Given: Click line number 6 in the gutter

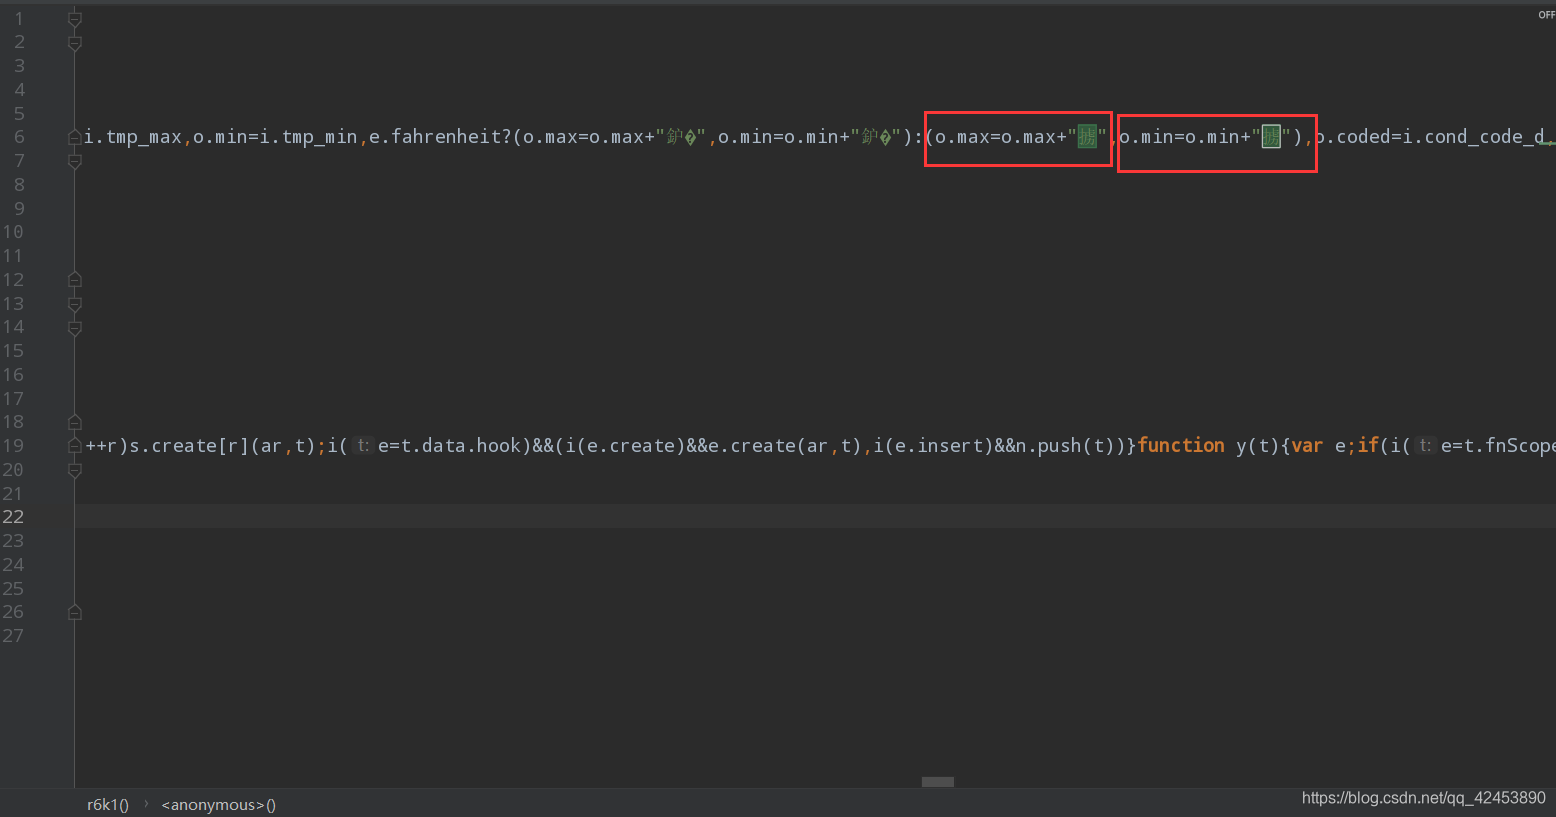Looking at the screenshot, I should click(19, 137).
